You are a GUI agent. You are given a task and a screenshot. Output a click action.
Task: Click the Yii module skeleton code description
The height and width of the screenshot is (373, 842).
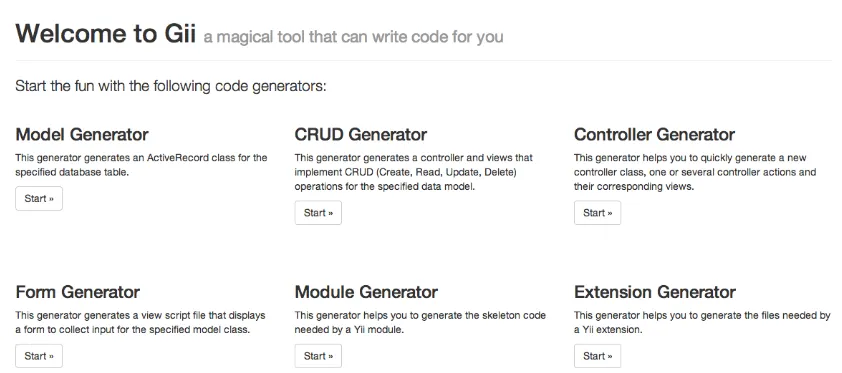420,323
